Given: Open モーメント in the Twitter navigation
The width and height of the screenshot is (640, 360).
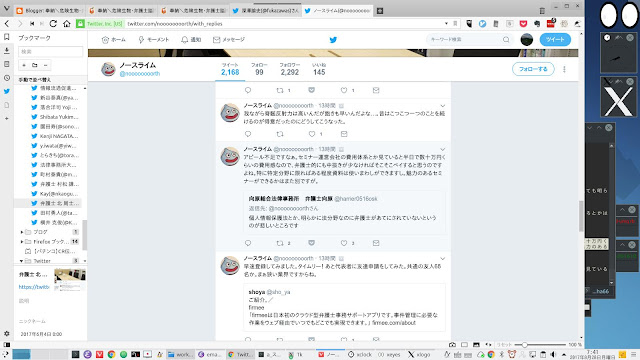Looking at the screenshot, I should pyautogui.click(x=153, y=40).
